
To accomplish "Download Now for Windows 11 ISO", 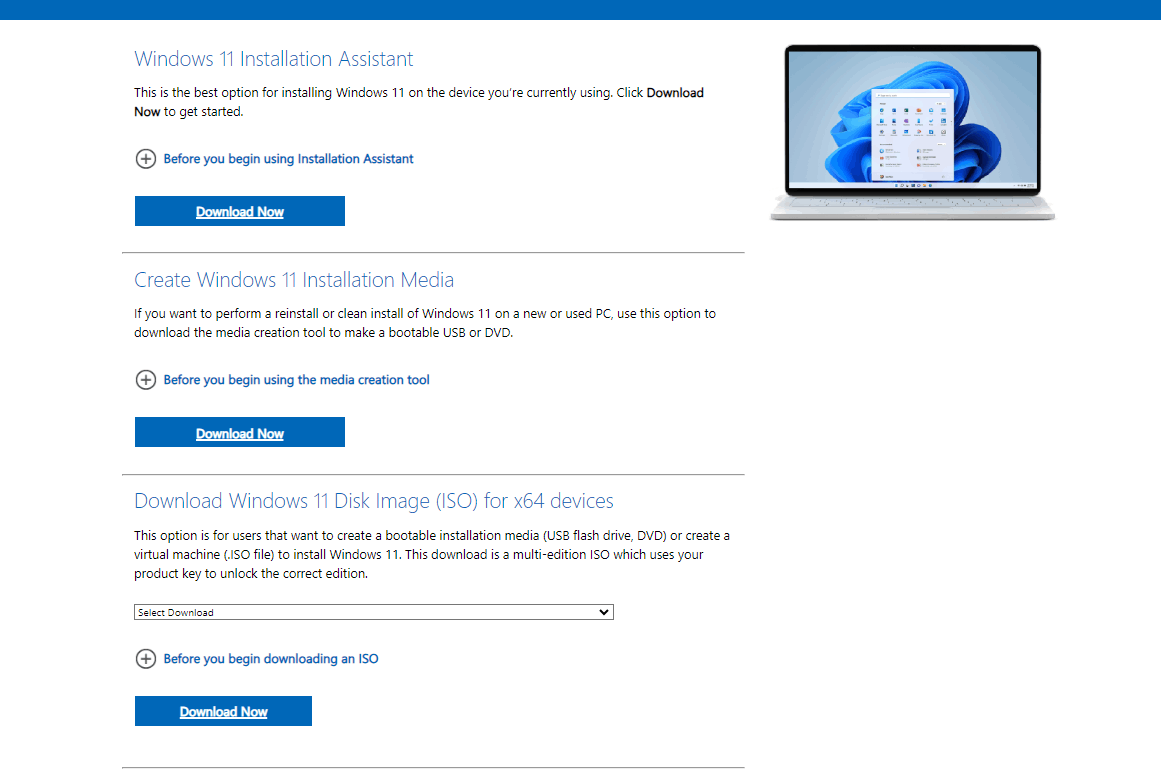I will [223, 711].
